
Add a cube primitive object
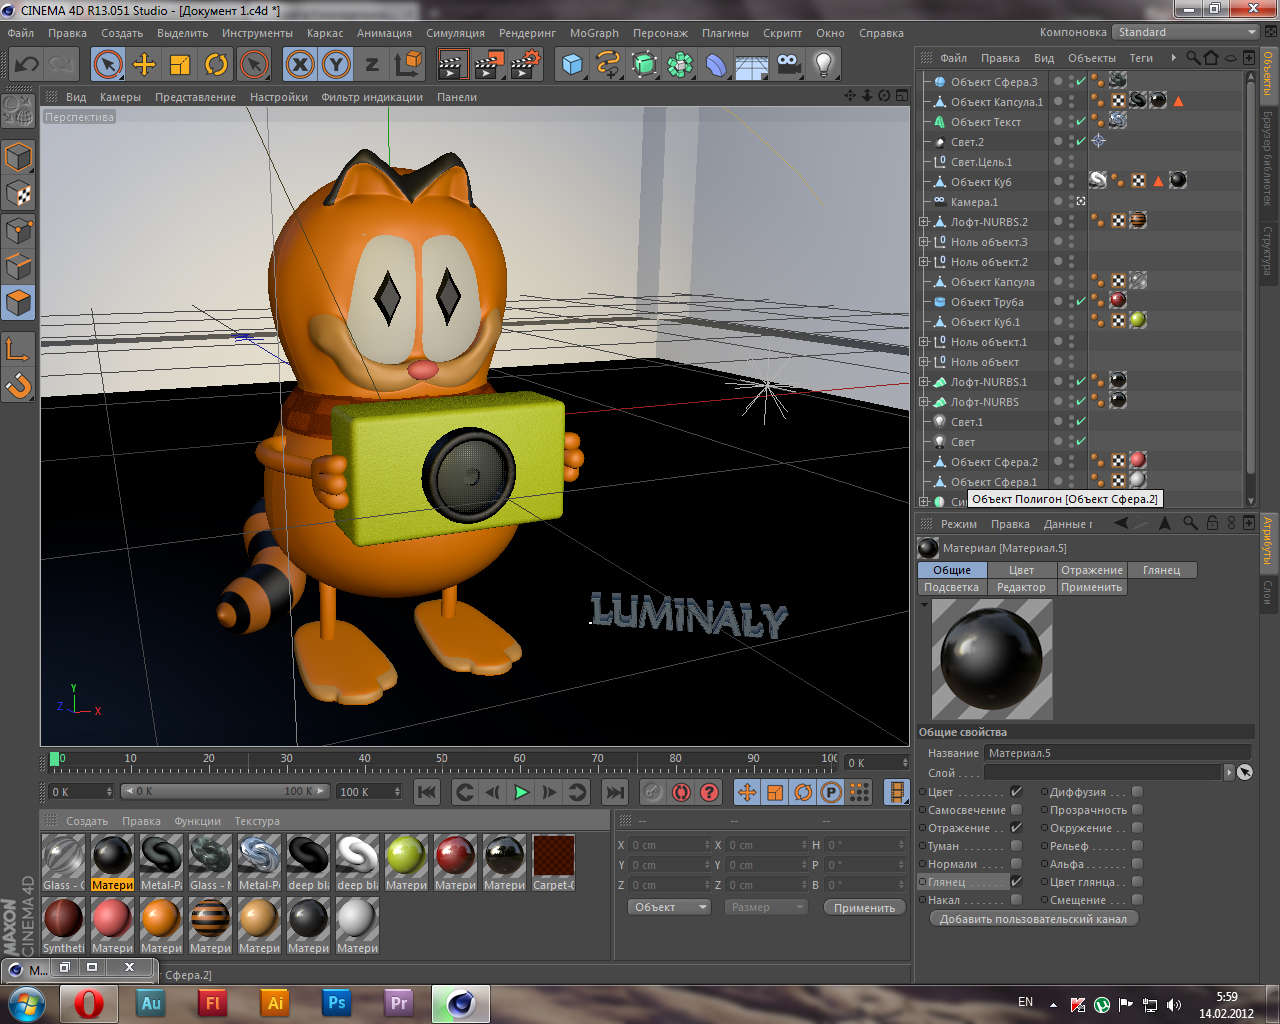[572, 65]
